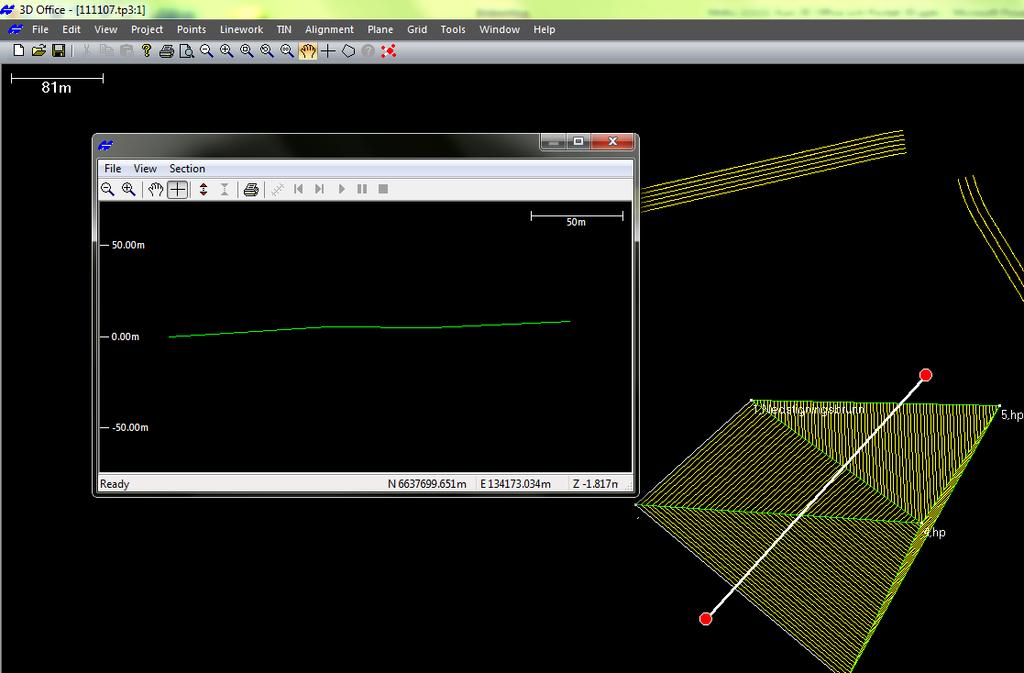Click the lower red section line endpoint
1024x673 pixels.
tap(705, 619)
